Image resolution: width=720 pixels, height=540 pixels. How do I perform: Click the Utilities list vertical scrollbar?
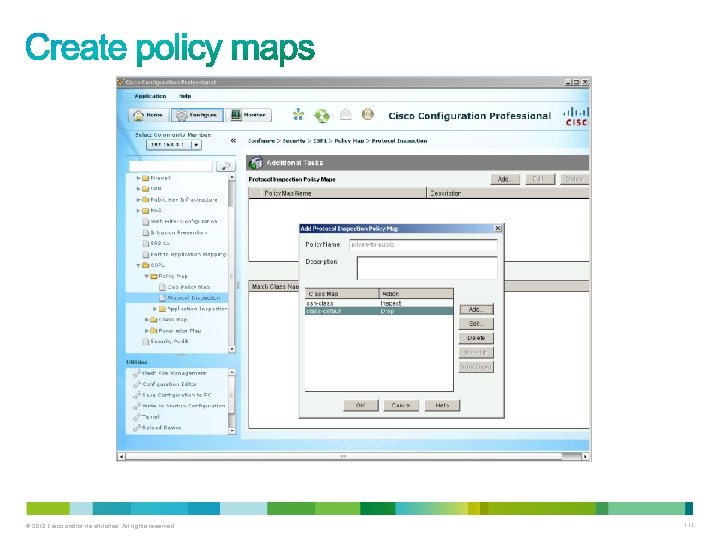tap(232, 402)
